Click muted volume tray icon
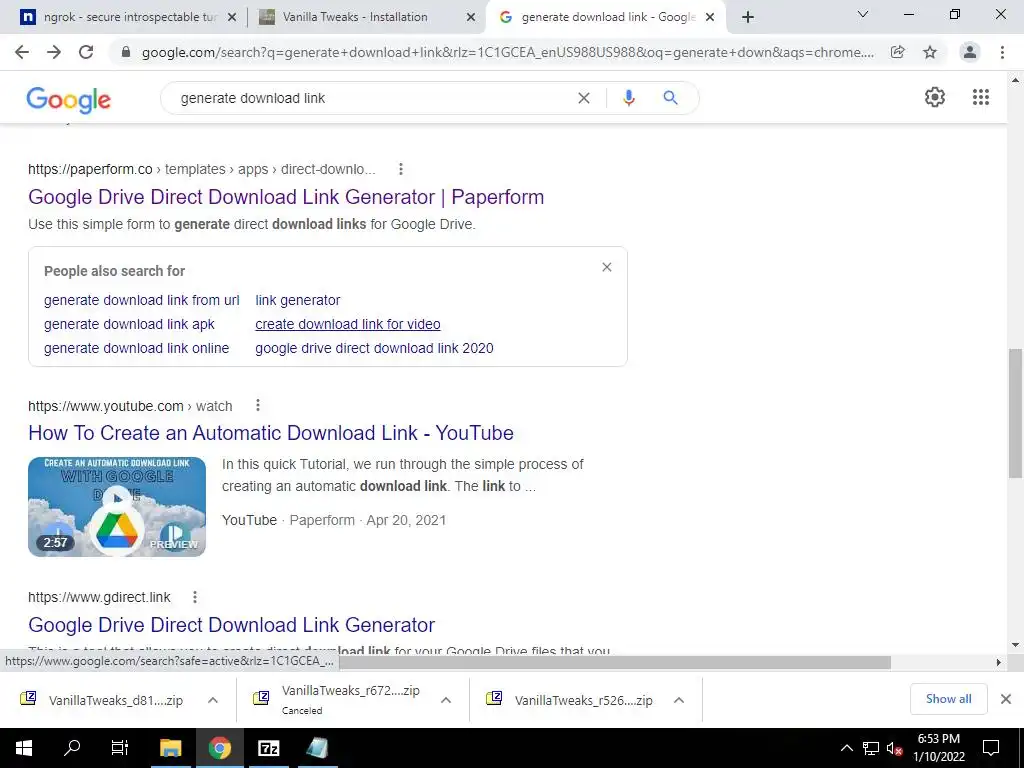1024x768 pixels. (895, 748)
